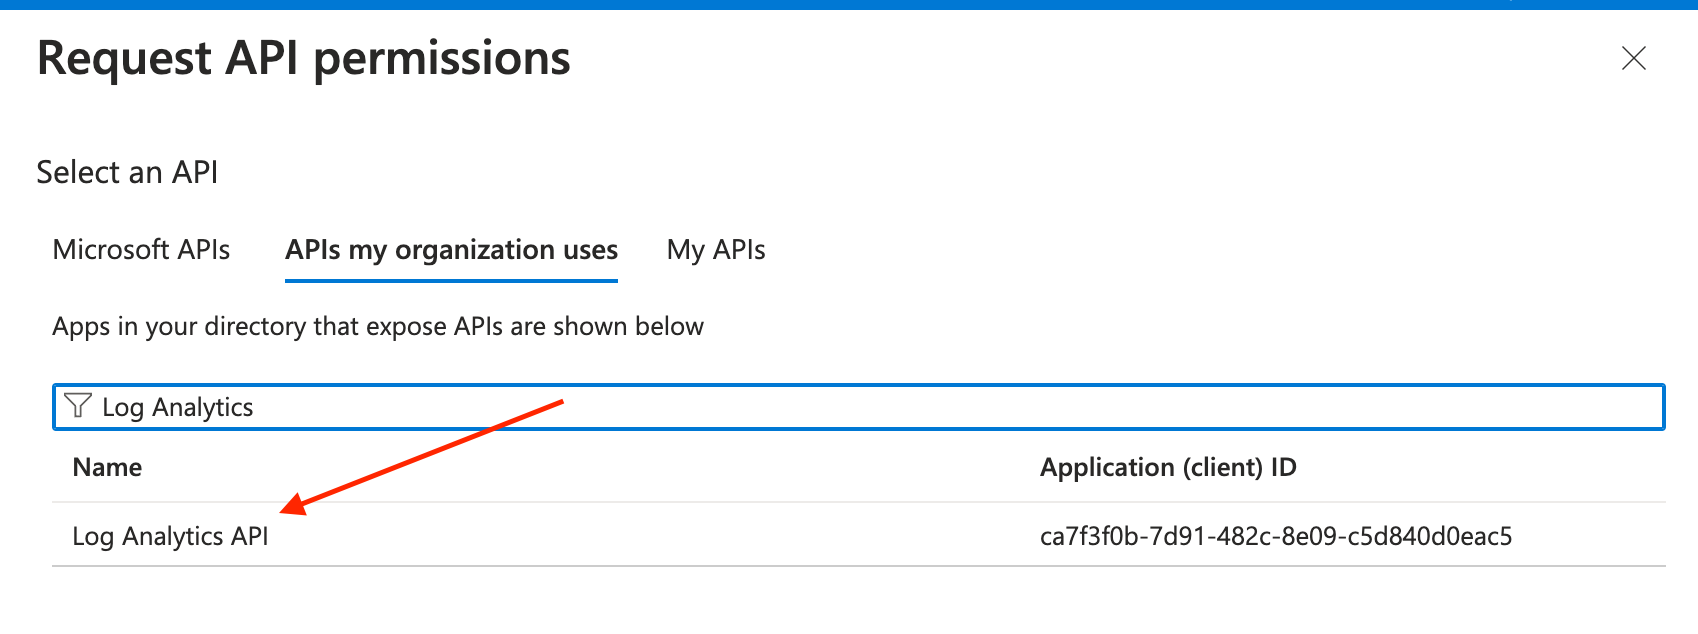Click the Name column header
Viewport: 1698px width, 634px height.
click(107, 467)
